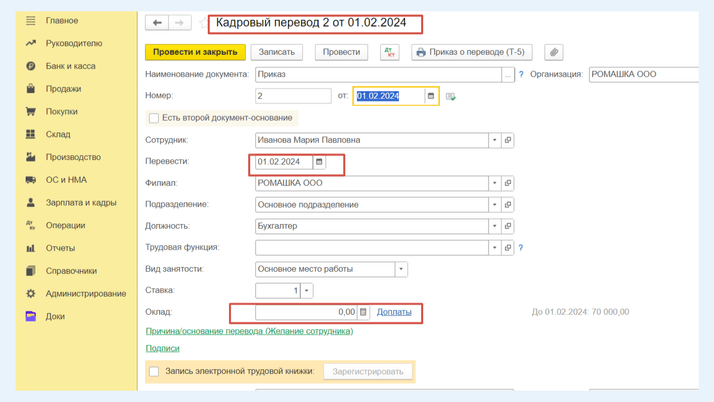The width and height of the screenshot is (714, 402).
Task: Open the Склад section
Action: (x=58, y=134)
